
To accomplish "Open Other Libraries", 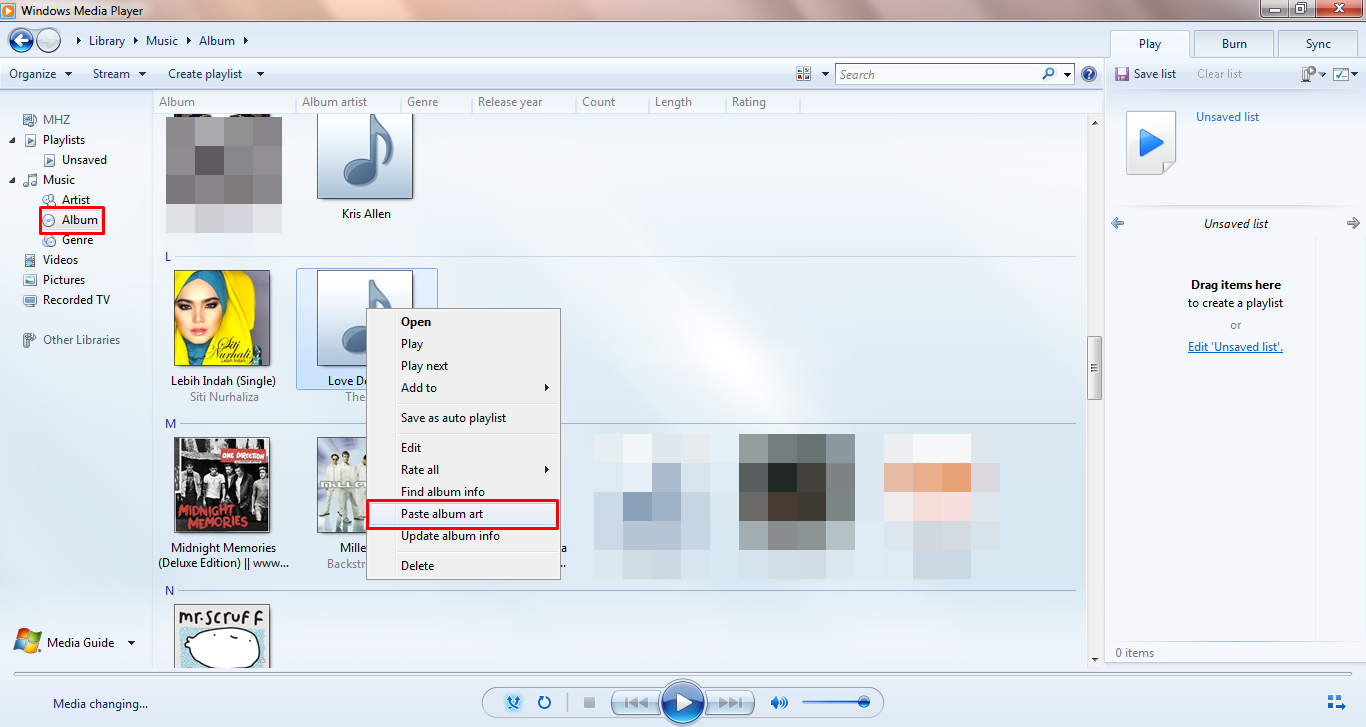I will (81, 340).
